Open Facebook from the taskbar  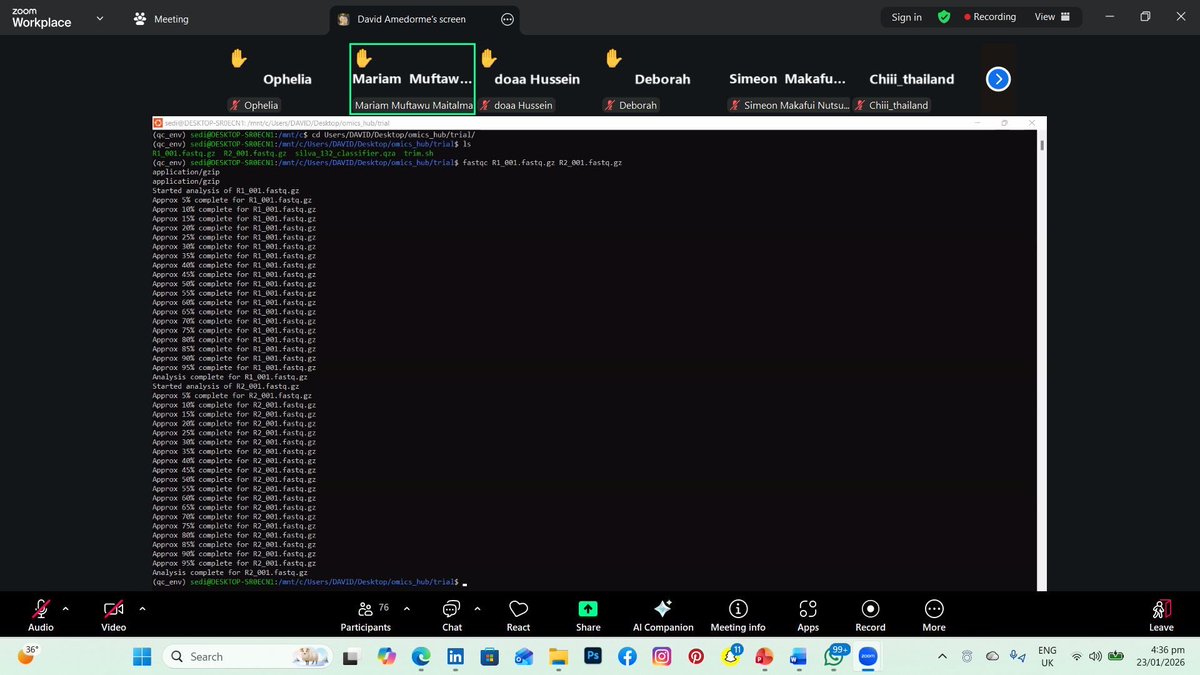(x=627, y=656)
